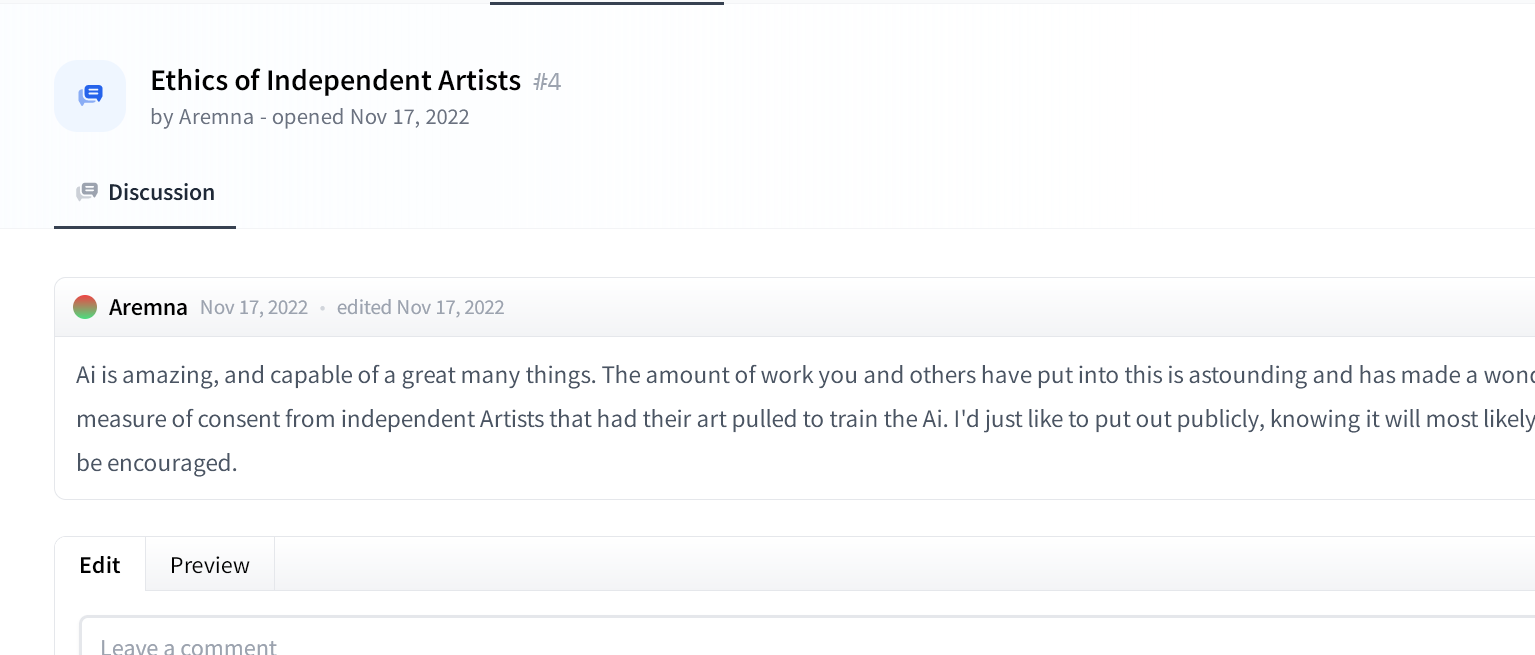The width and height of the screenshot is (1535, 655).
Task: Open Aremna's round gradient avatar
Action: point(85,307)
